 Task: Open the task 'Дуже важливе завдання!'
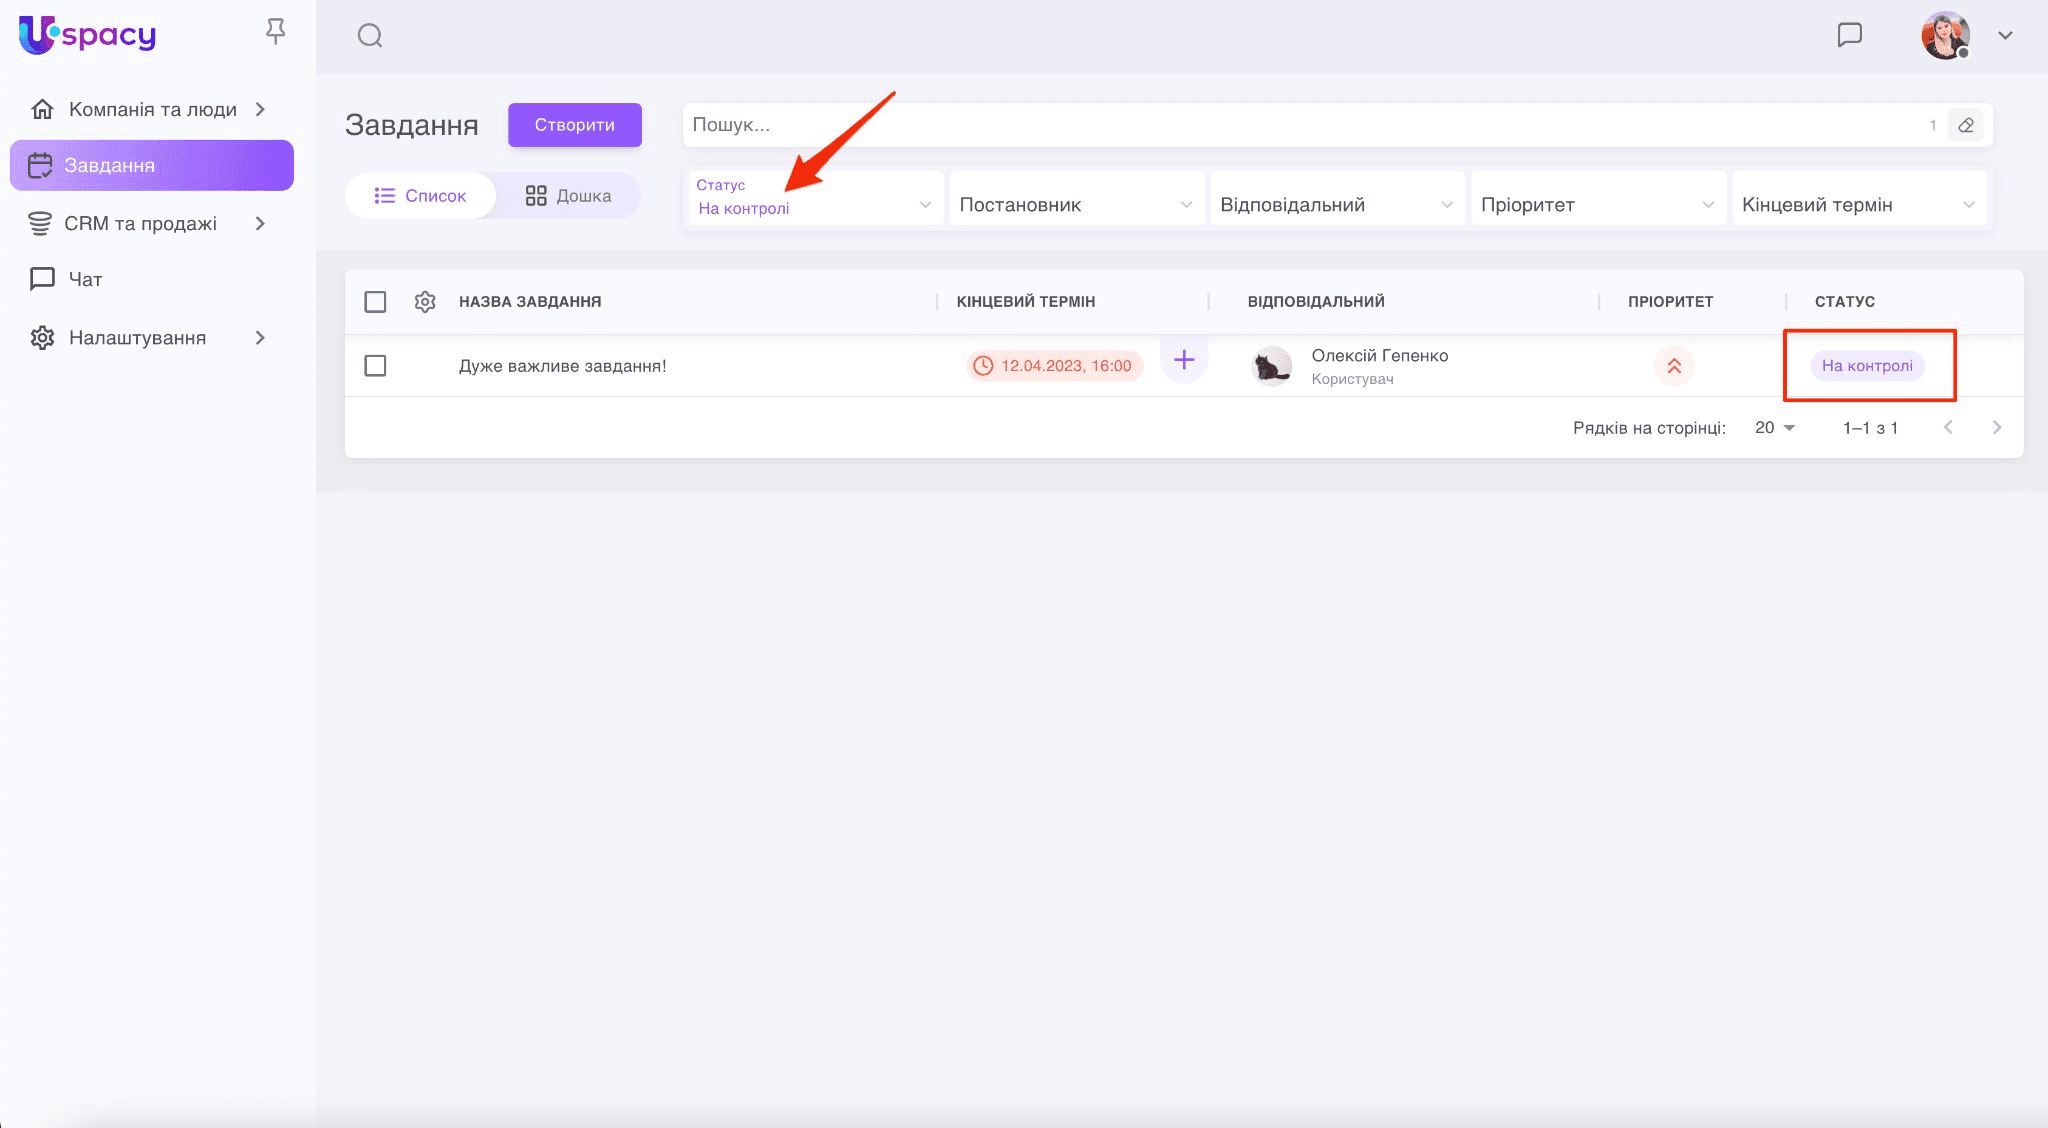click(562, 366)
